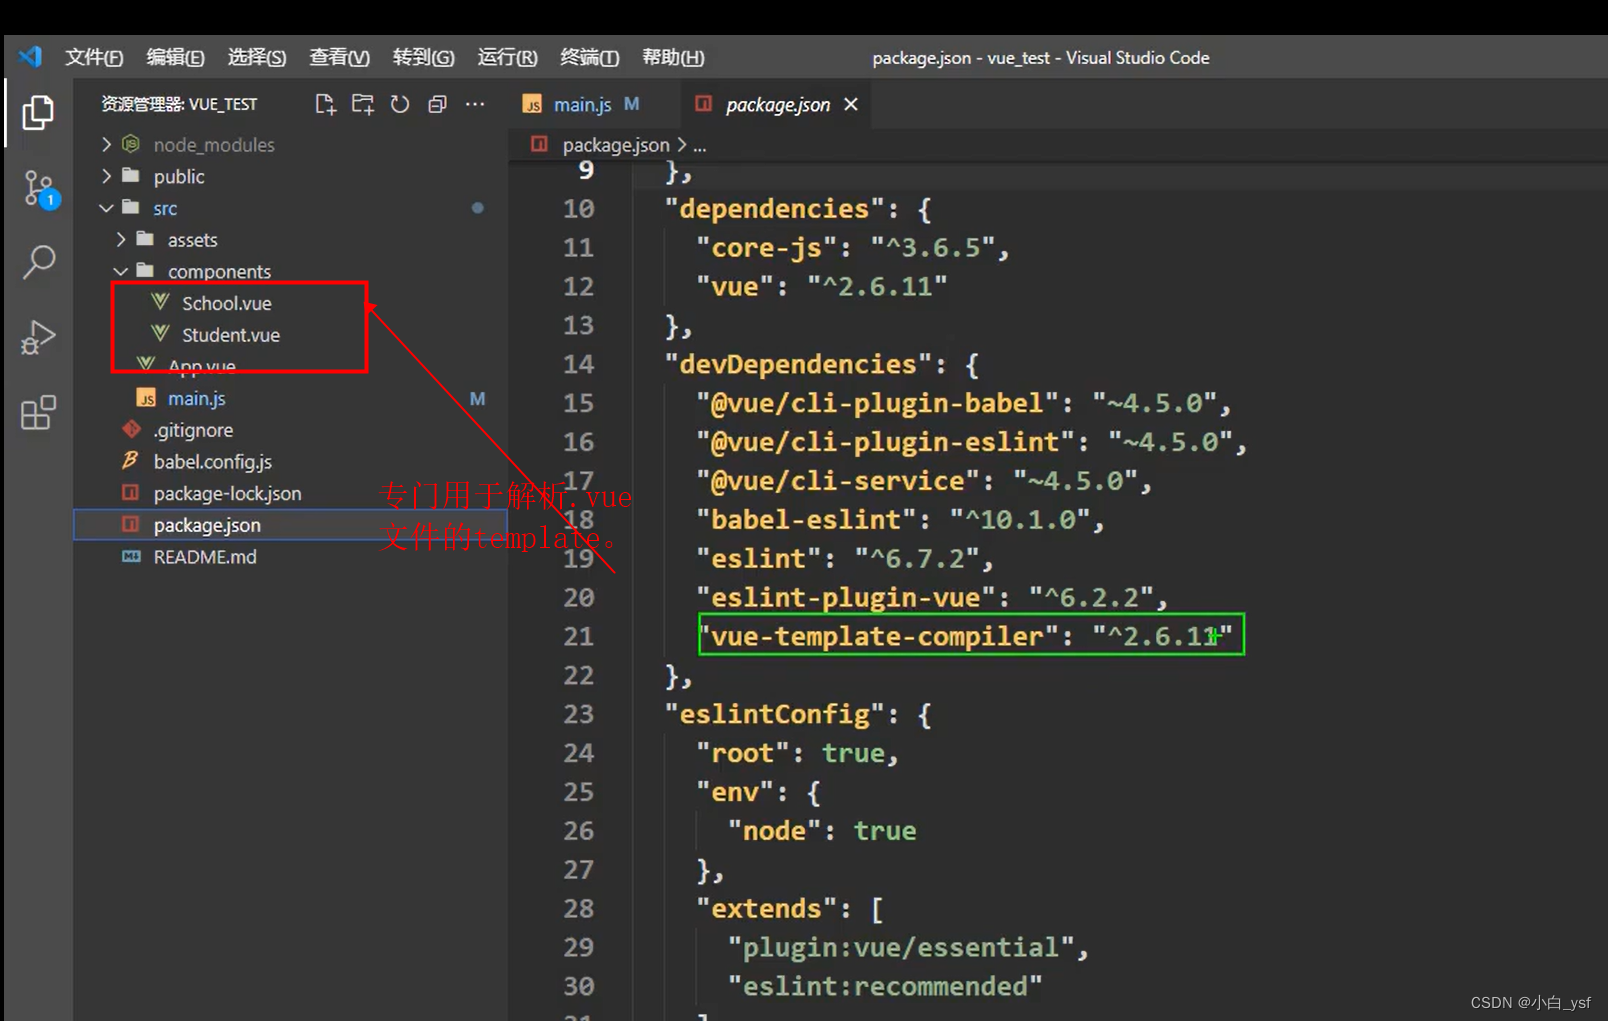Click the "eslintConfig" key in editor
The image size is (1608, 1021).
pos(775,714)
